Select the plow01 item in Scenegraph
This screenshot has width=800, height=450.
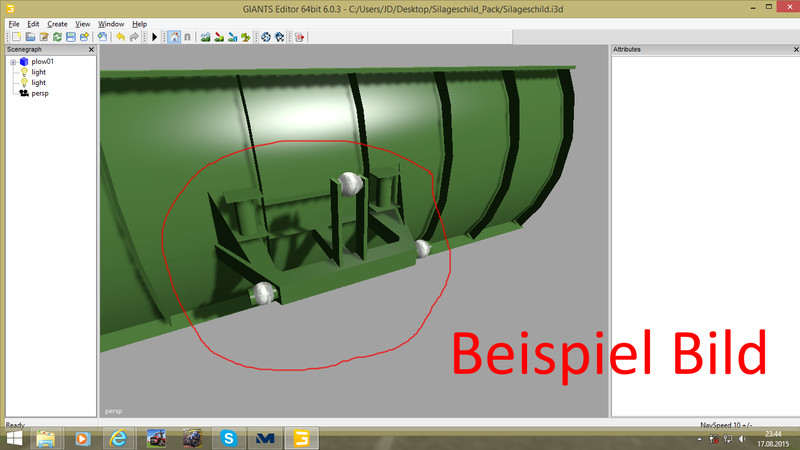pyautogui.click(x=42, y=62)
